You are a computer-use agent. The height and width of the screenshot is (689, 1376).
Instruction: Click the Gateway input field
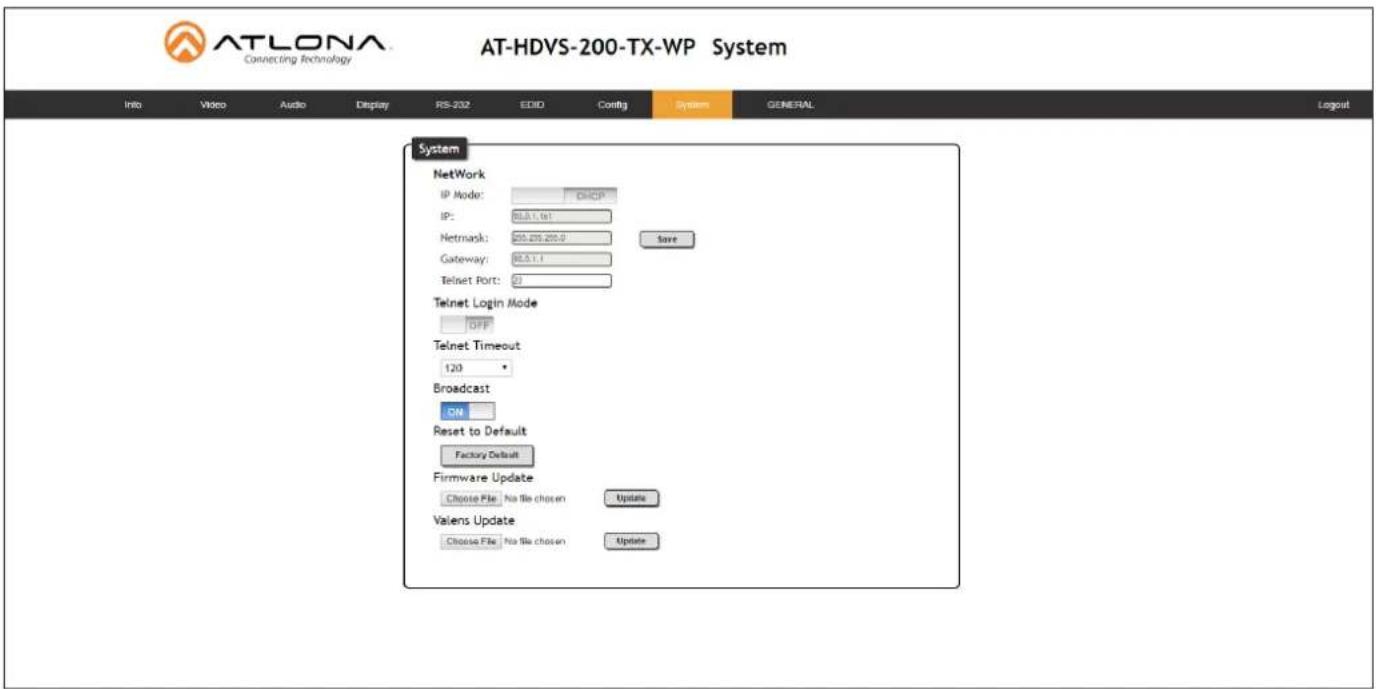[x=561, y=259]
